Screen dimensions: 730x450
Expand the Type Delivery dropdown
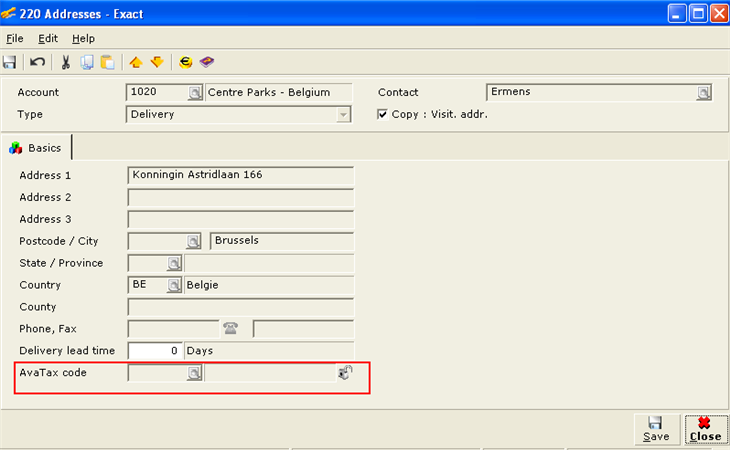pos(343,114)
